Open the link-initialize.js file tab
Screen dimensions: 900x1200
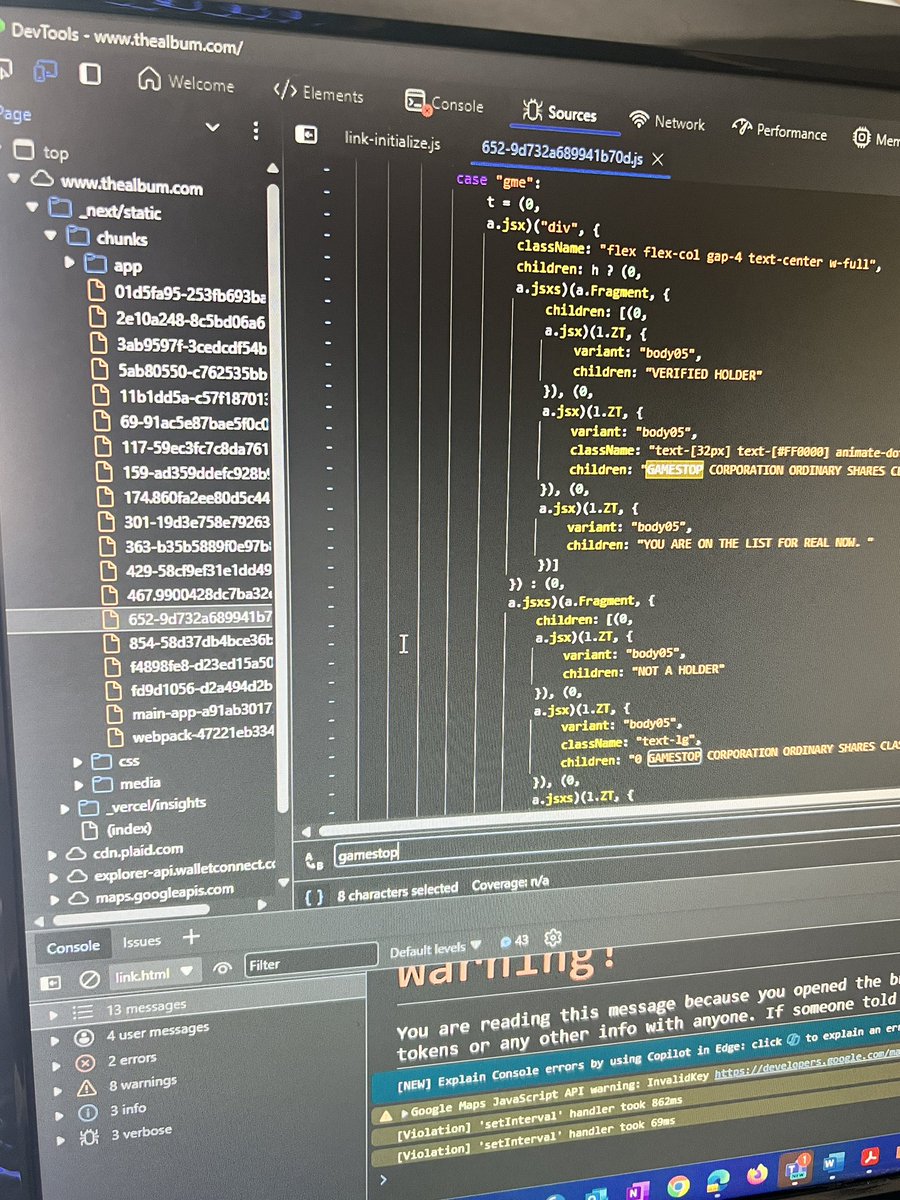click(x=392, y=142)
